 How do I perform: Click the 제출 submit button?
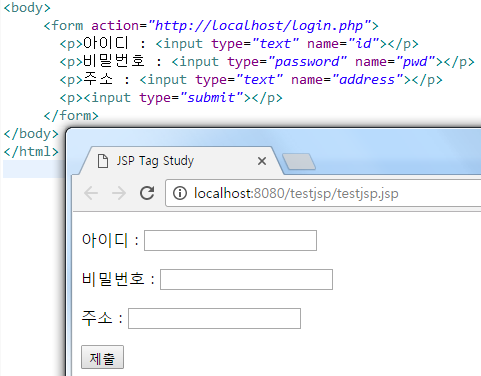click(102, 357)
